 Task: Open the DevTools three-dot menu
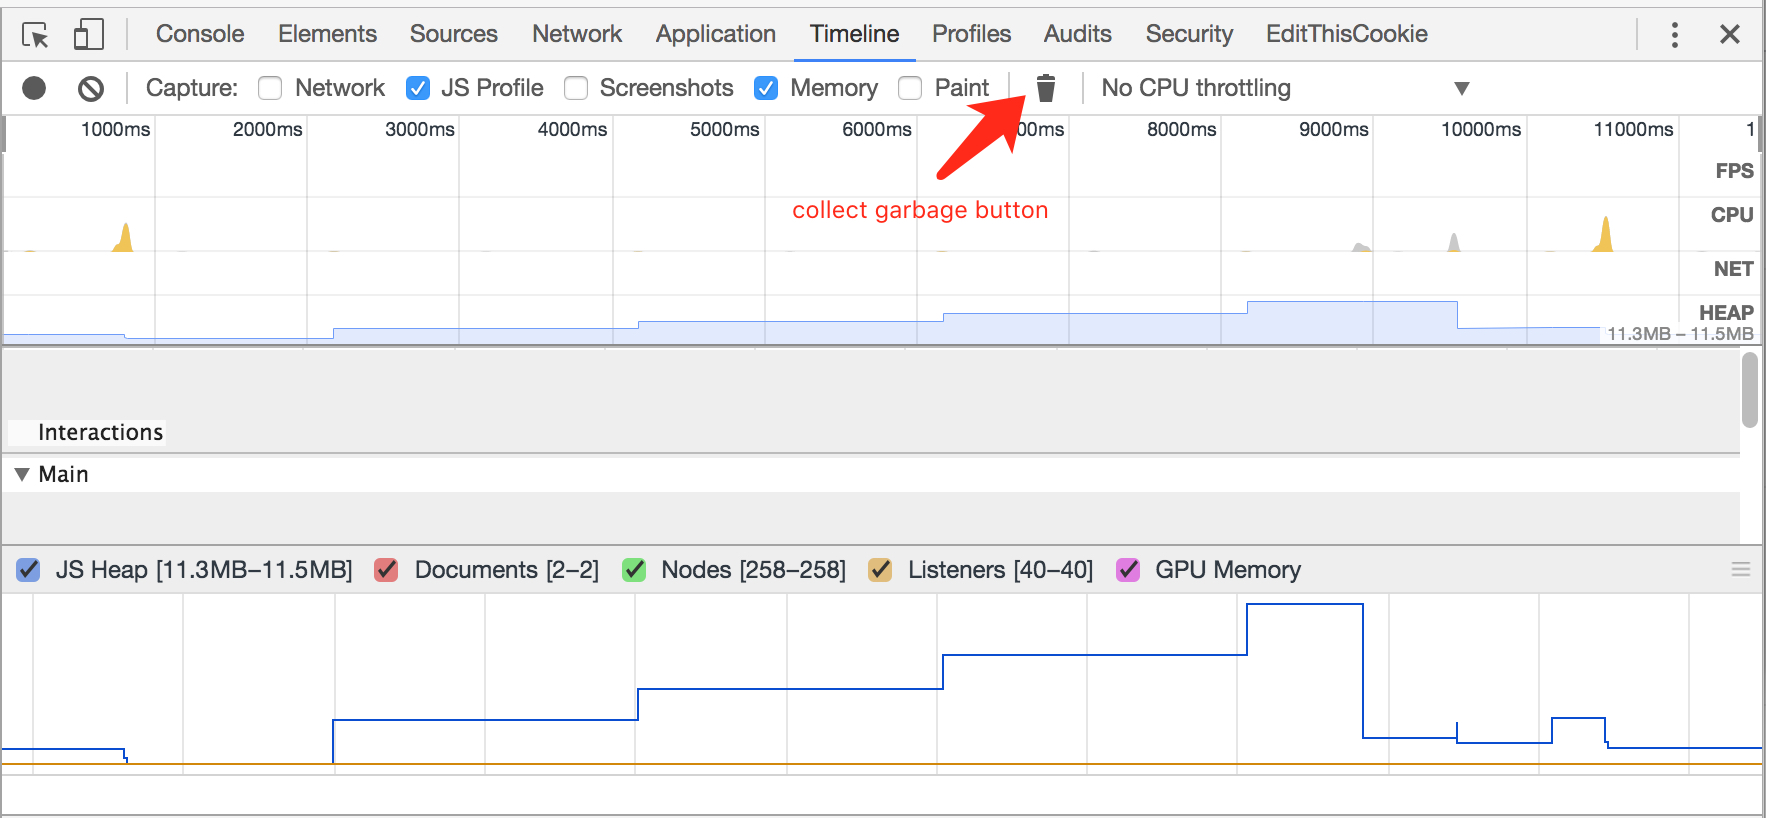[x=1674, y=35]
